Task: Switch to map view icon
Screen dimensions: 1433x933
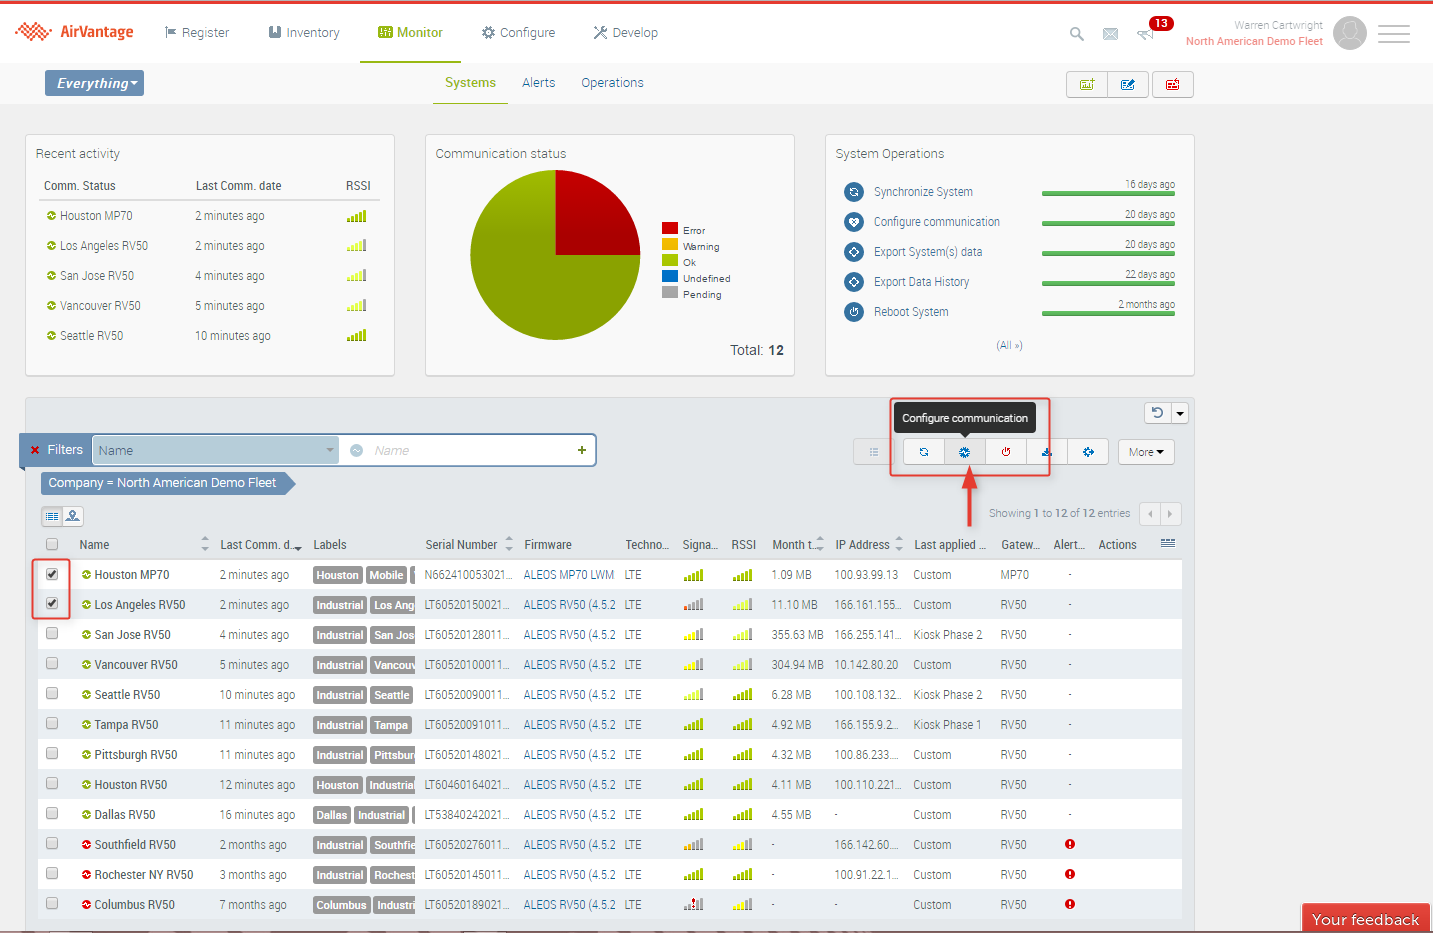Action: pyautogui.click(x=73, y=516)
